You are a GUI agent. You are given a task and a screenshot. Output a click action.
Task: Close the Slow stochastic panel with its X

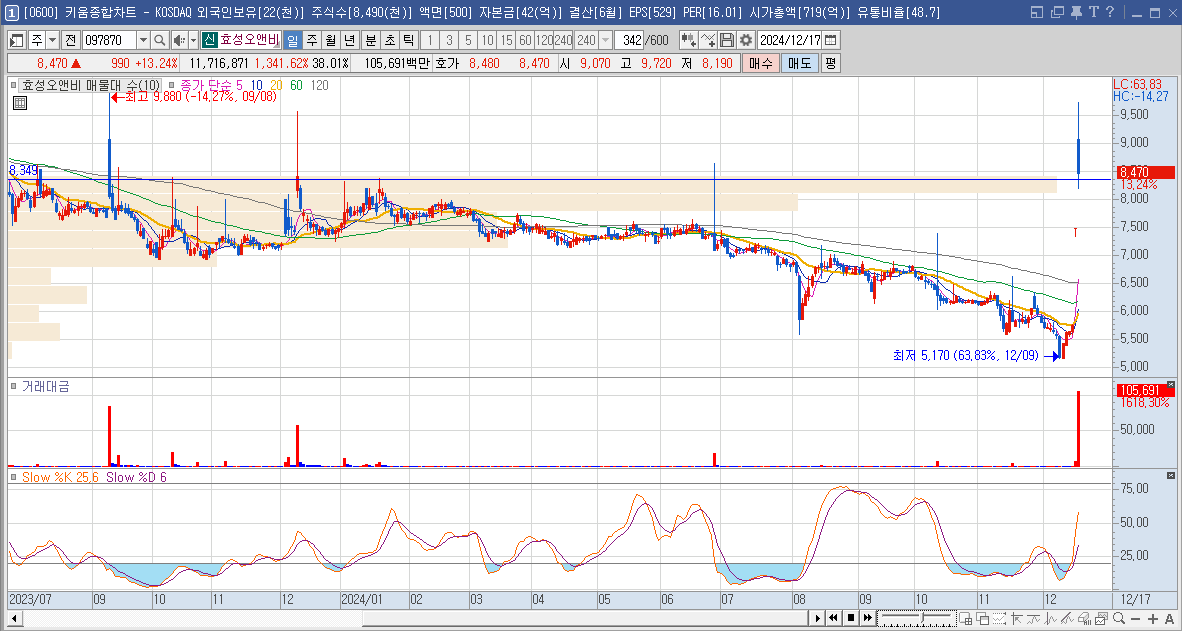click(x=1171, y=476)
